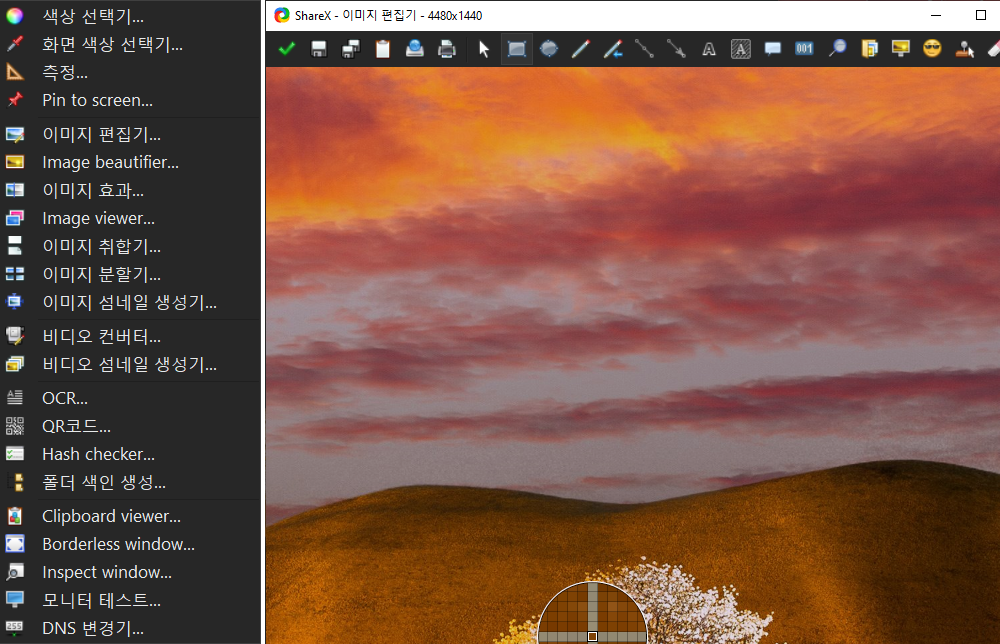The height and width of the screenshot is (644, 1000).
Task: Select the Speech balloon tool
Action: coord(772,48)
